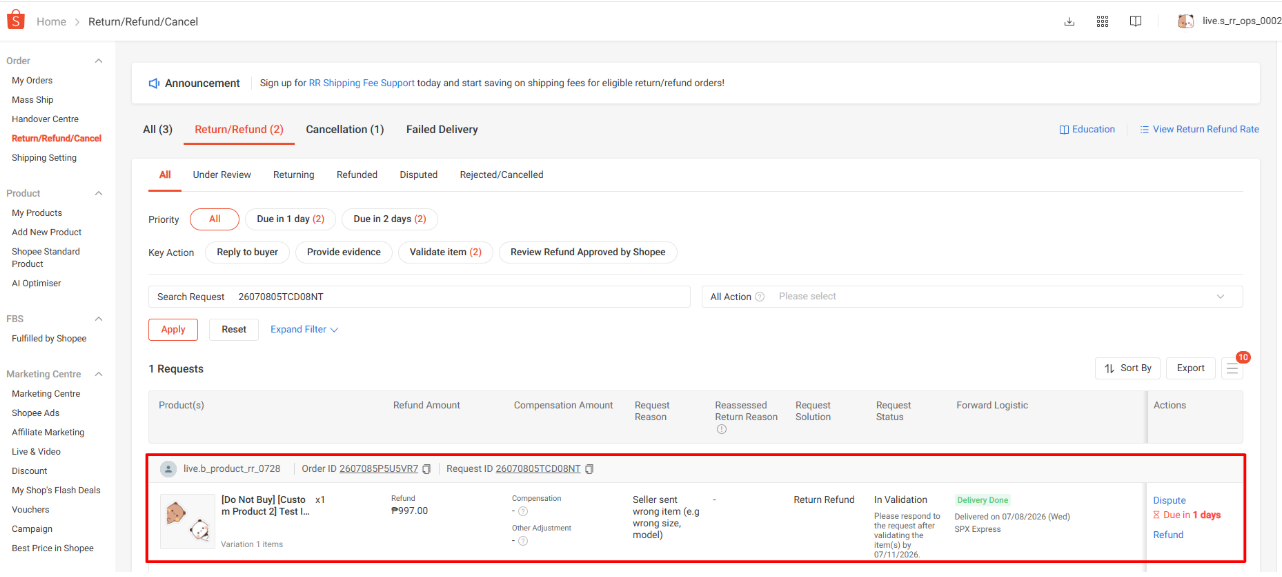Open Shopee Ads in sidebar
Image resolution: width=1282 pixels, height=577 pixels.
click(36, 413)
